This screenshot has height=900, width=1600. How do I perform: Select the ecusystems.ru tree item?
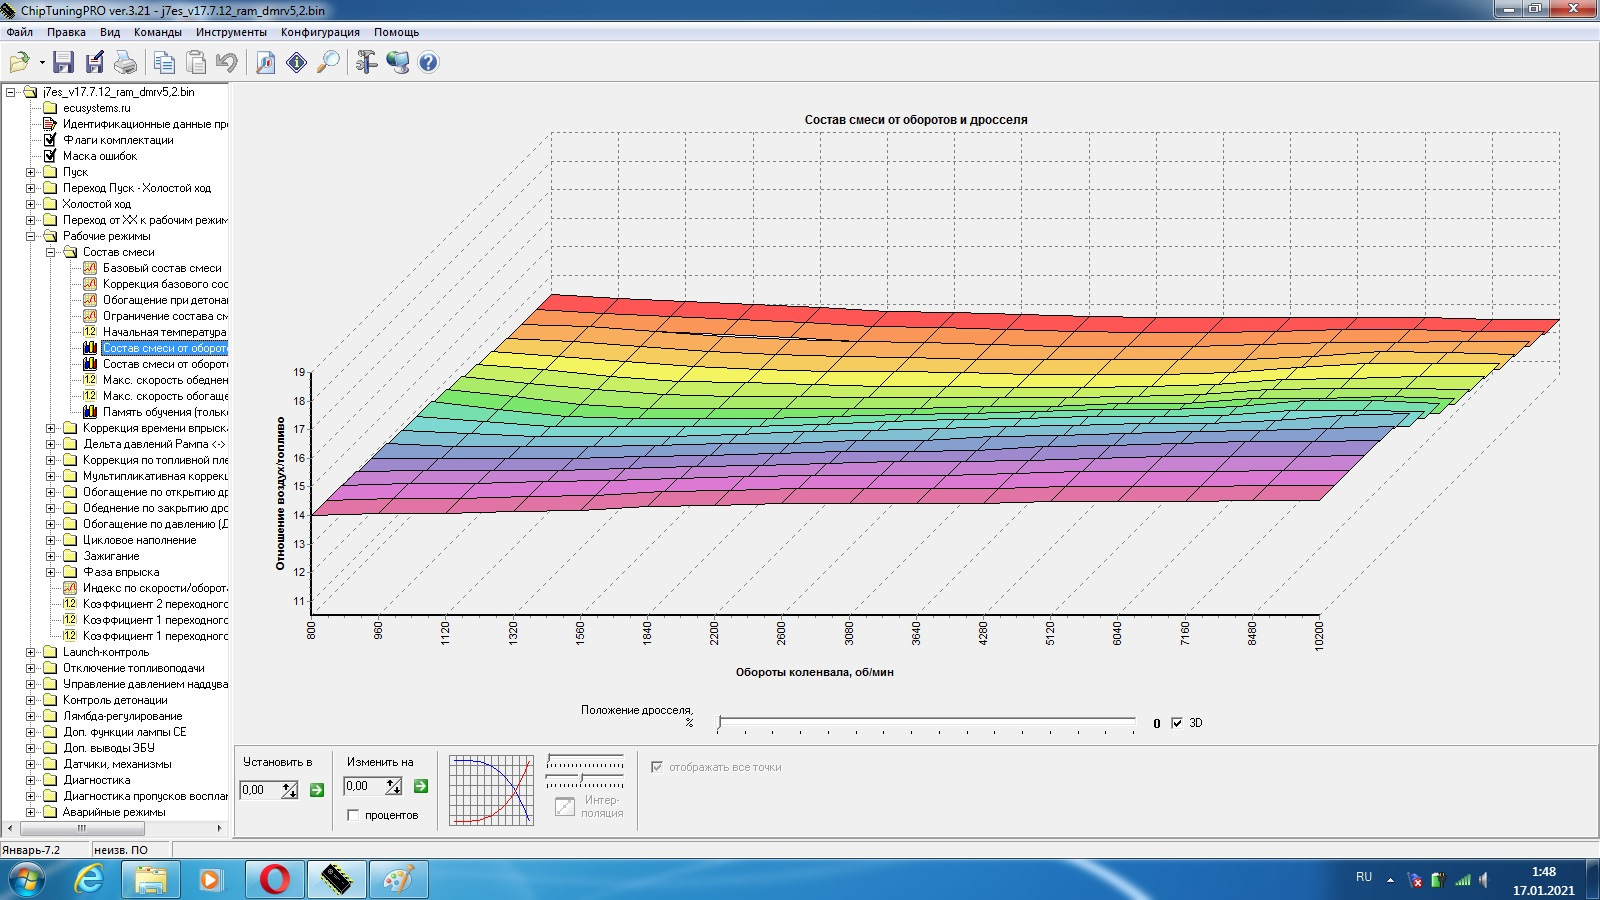tap(96, 108)
